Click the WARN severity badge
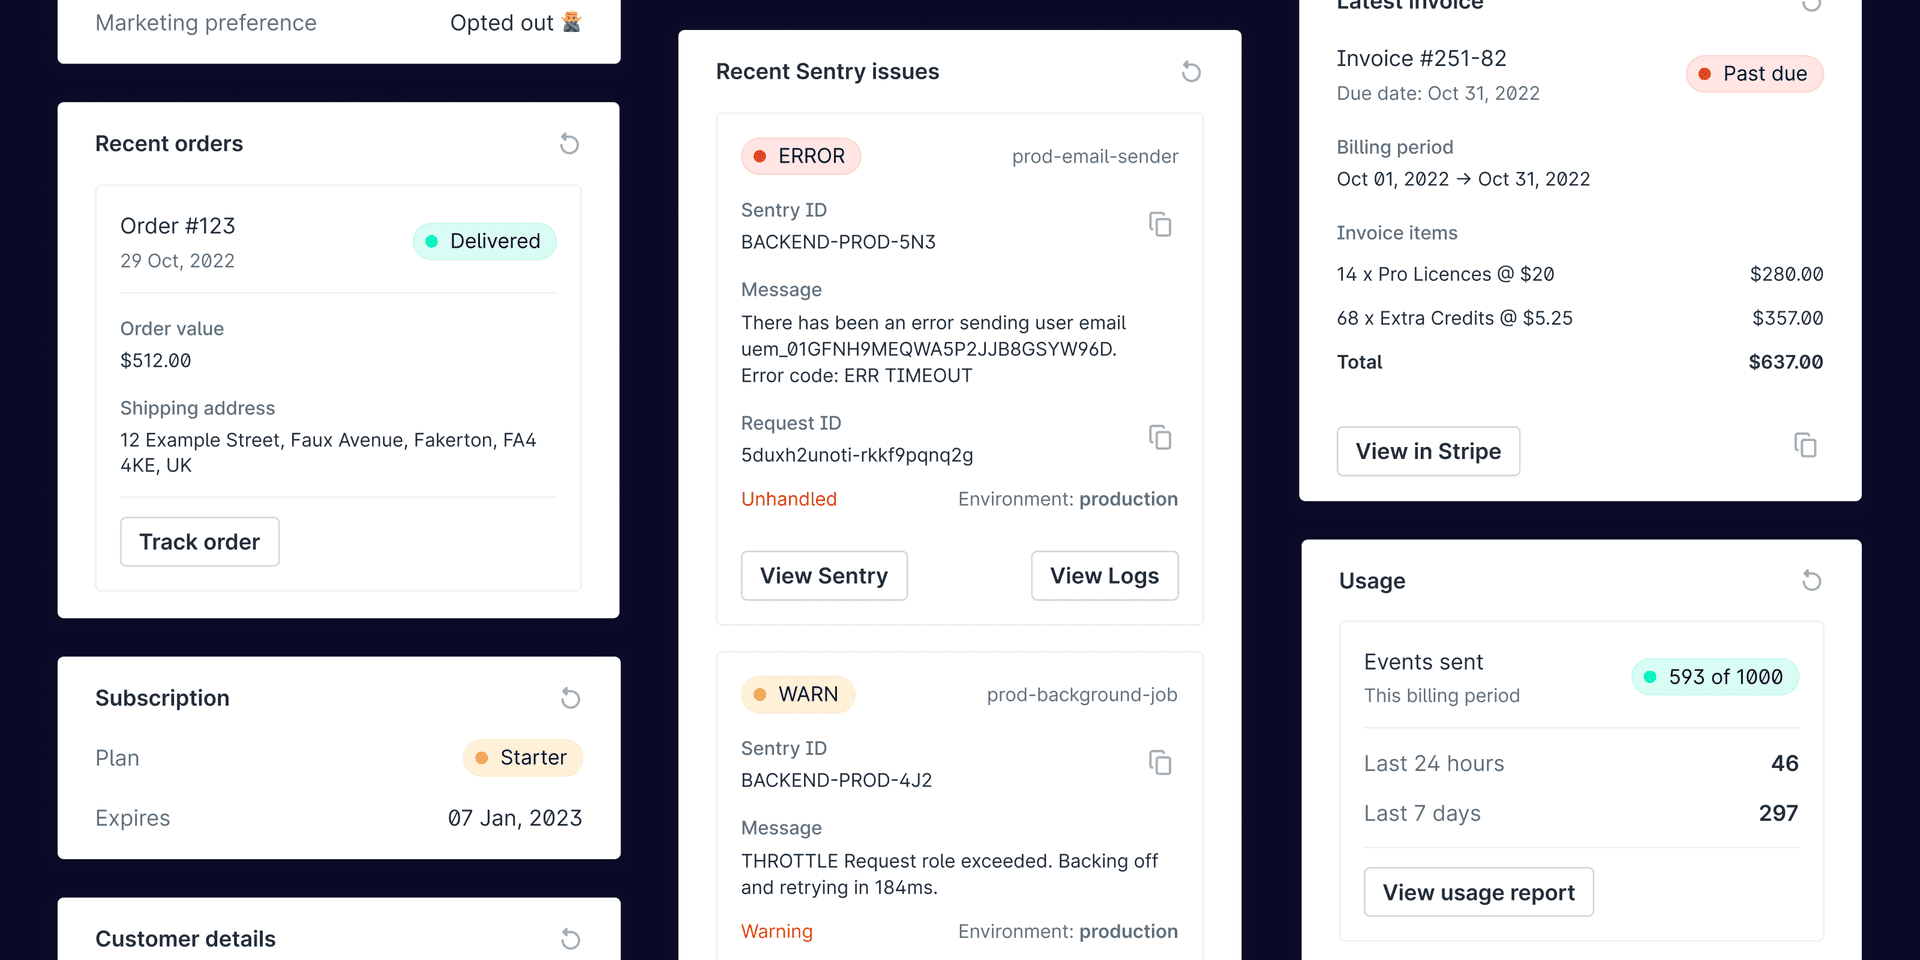 [797, 695]
